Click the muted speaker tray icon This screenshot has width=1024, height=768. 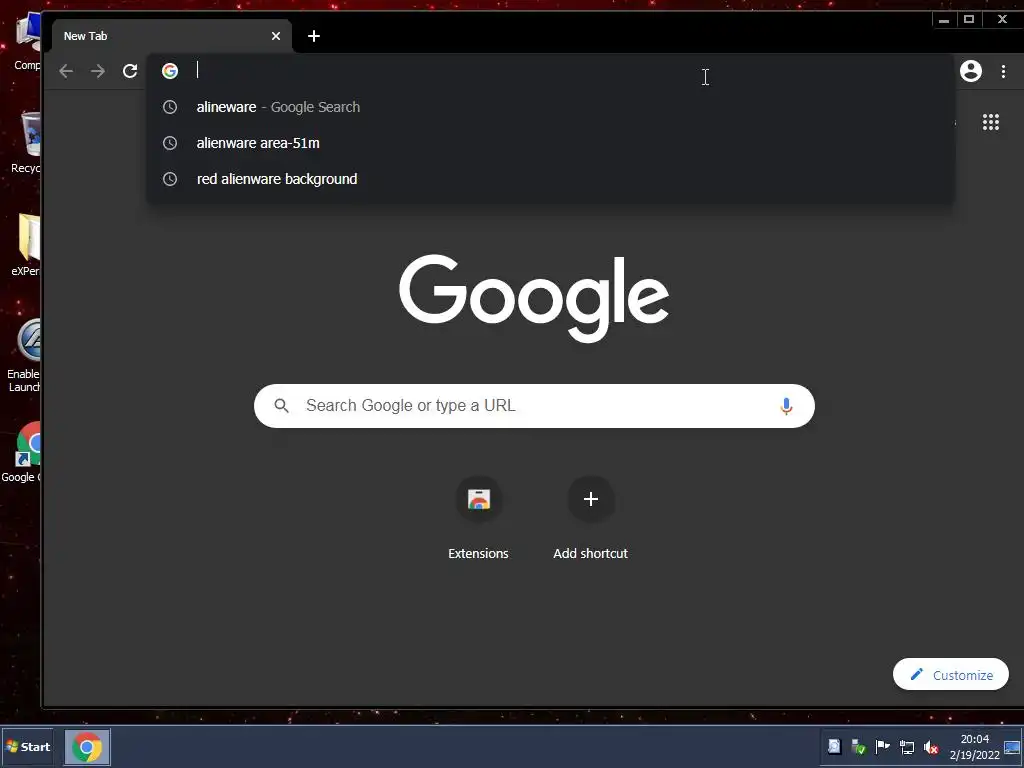(931, 747)
